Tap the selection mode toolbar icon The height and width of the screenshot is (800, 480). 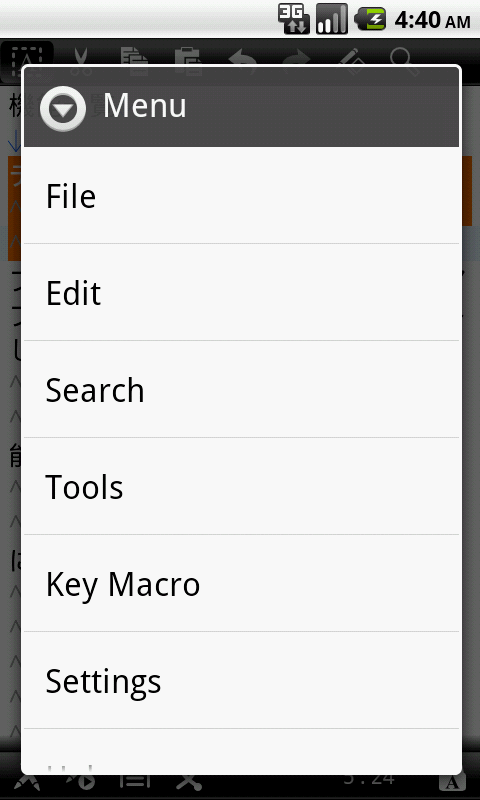click(x=27, y=56)
